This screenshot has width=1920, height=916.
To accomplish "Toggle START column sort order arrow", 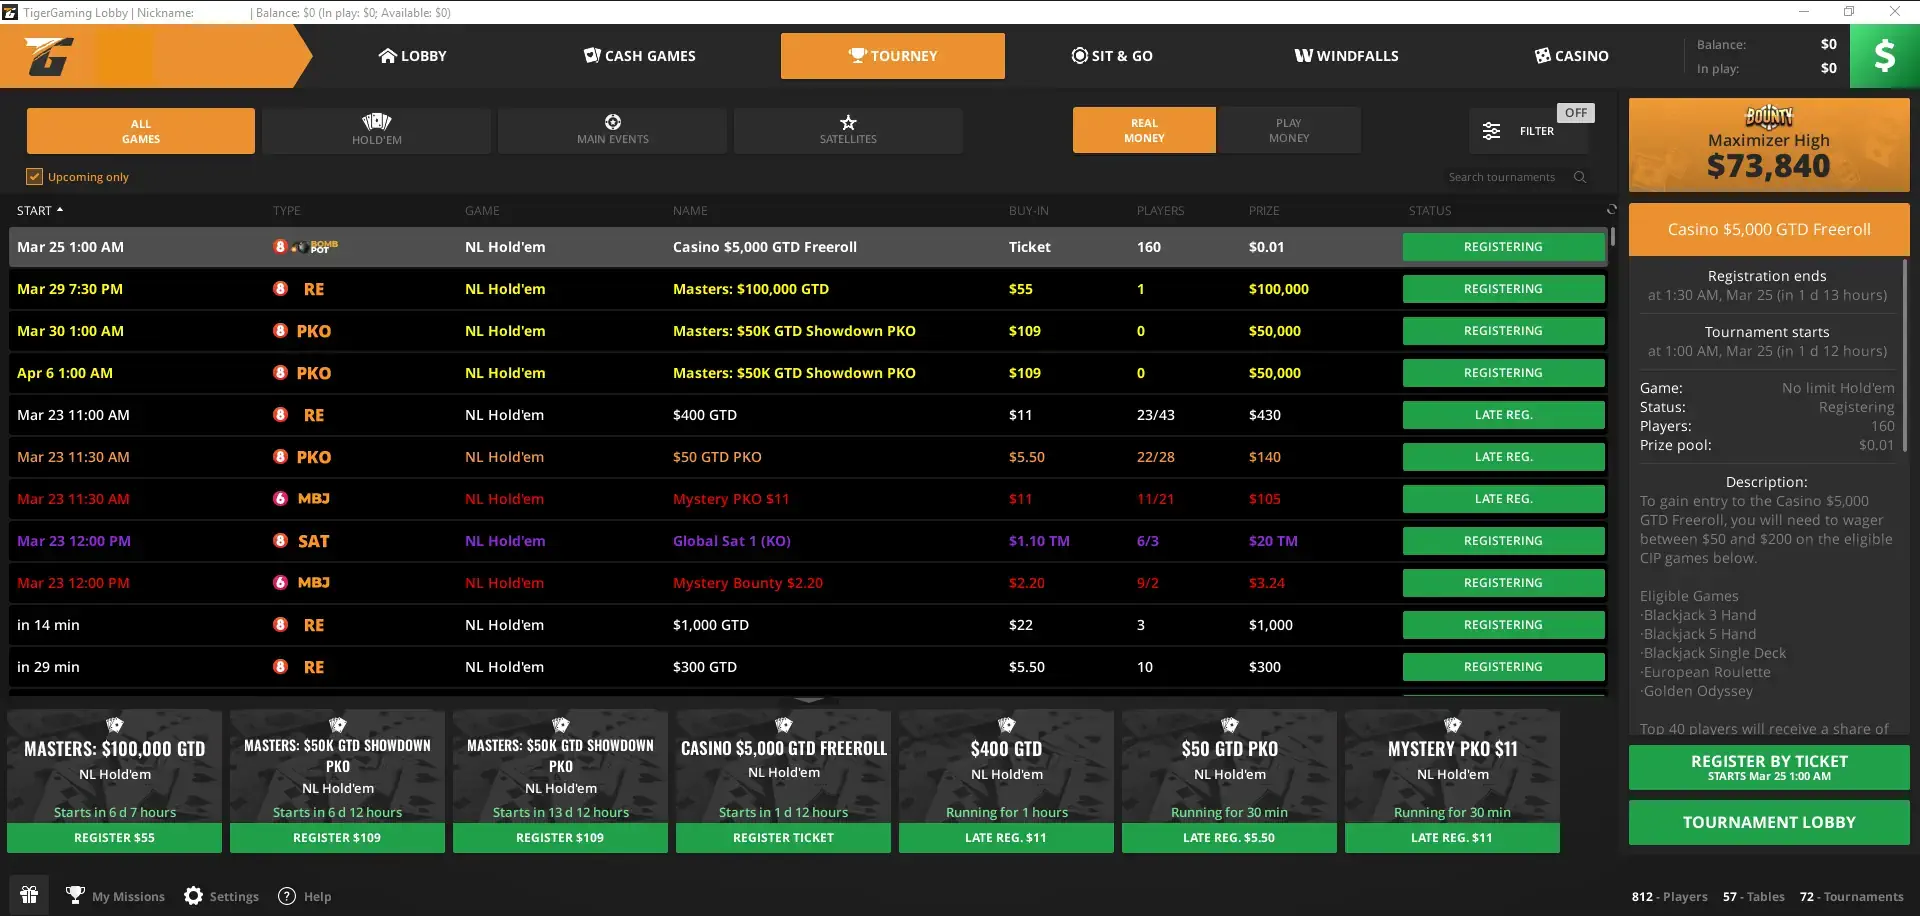I will (x=62, y=210).
